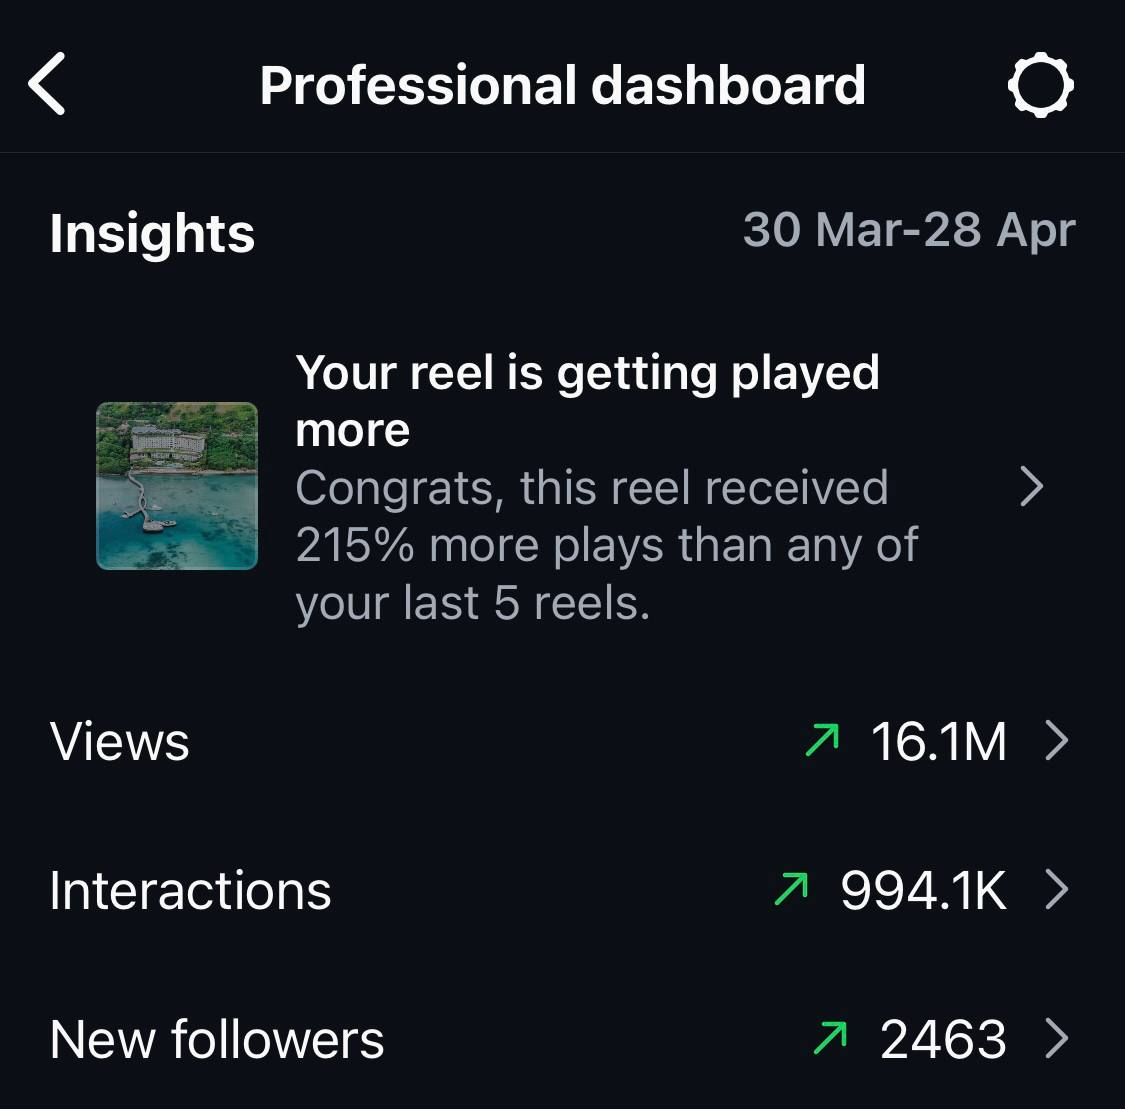Tap the Professional dashboard title
Viewport: 1125px width, 1109px height.
(562, 85)
